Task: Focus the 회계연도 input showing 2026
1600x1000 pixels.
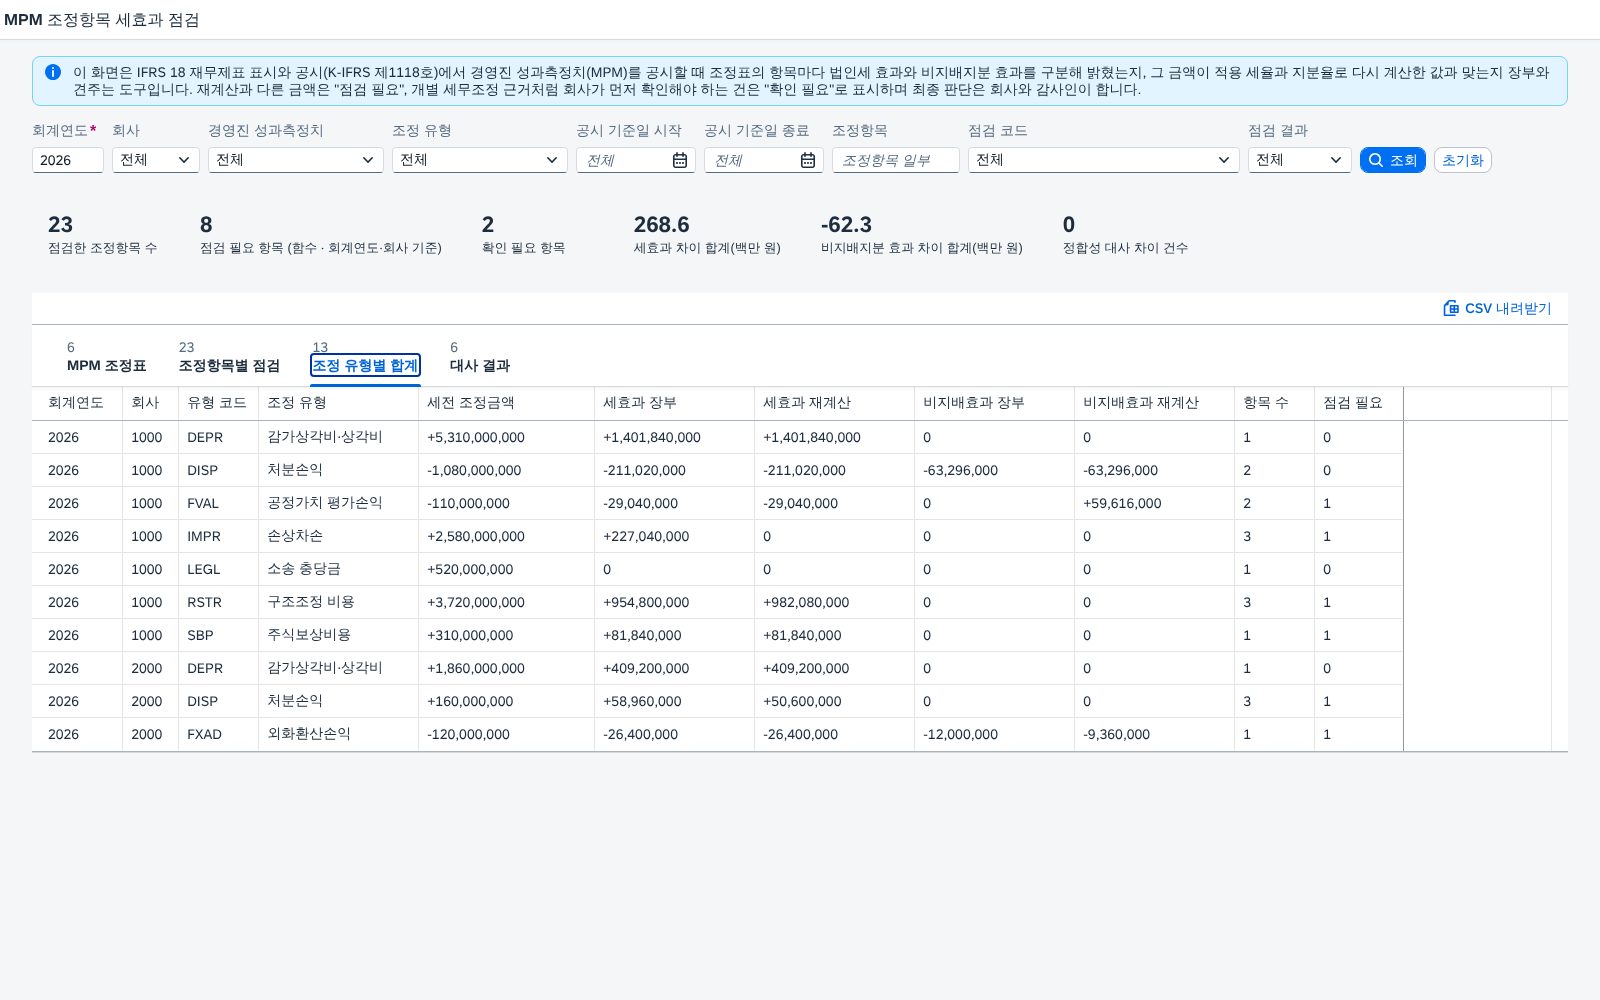Action: click(68, 160)
